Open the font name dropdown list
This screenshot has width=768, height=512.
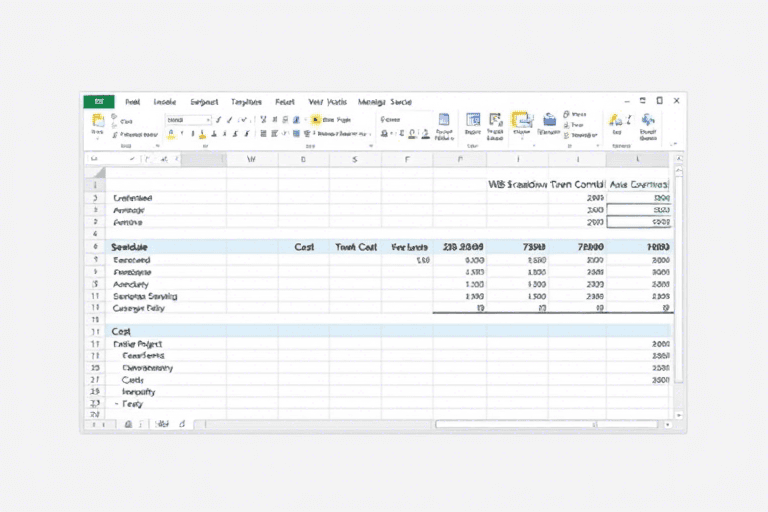[x=206, y=119]
